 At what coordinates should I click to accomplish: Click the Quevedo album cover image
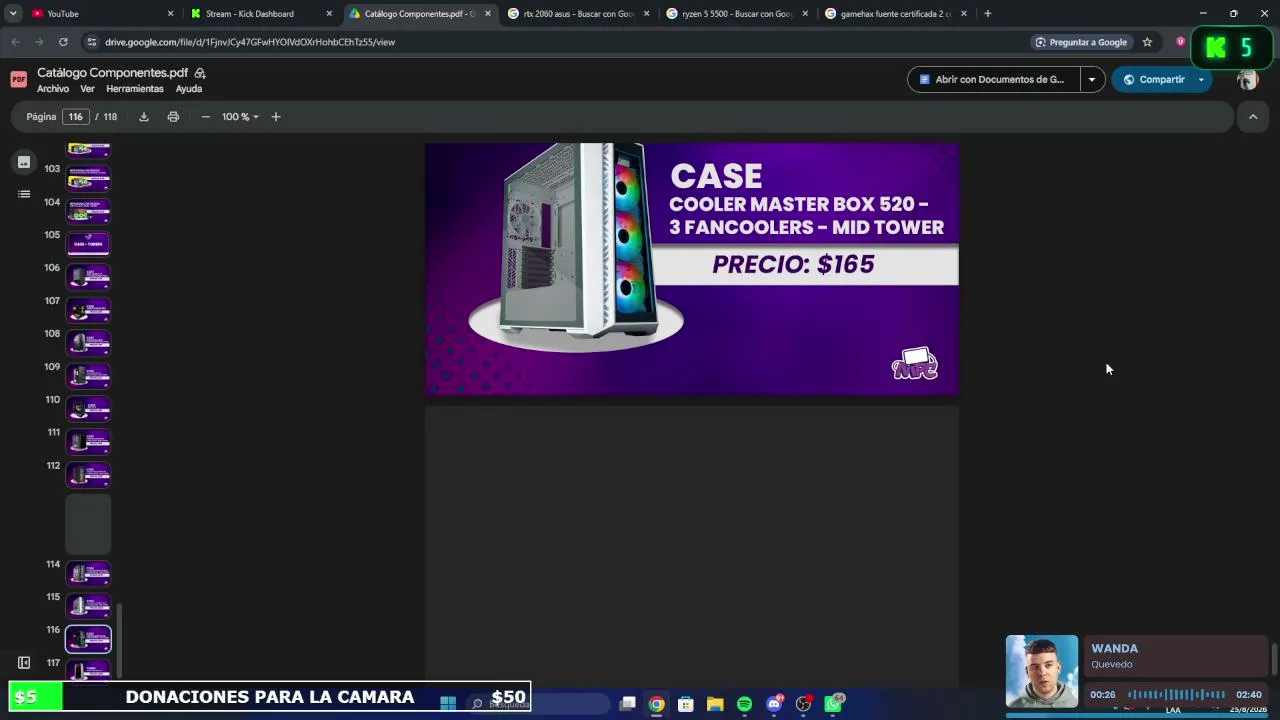[x=1042, y=671]
